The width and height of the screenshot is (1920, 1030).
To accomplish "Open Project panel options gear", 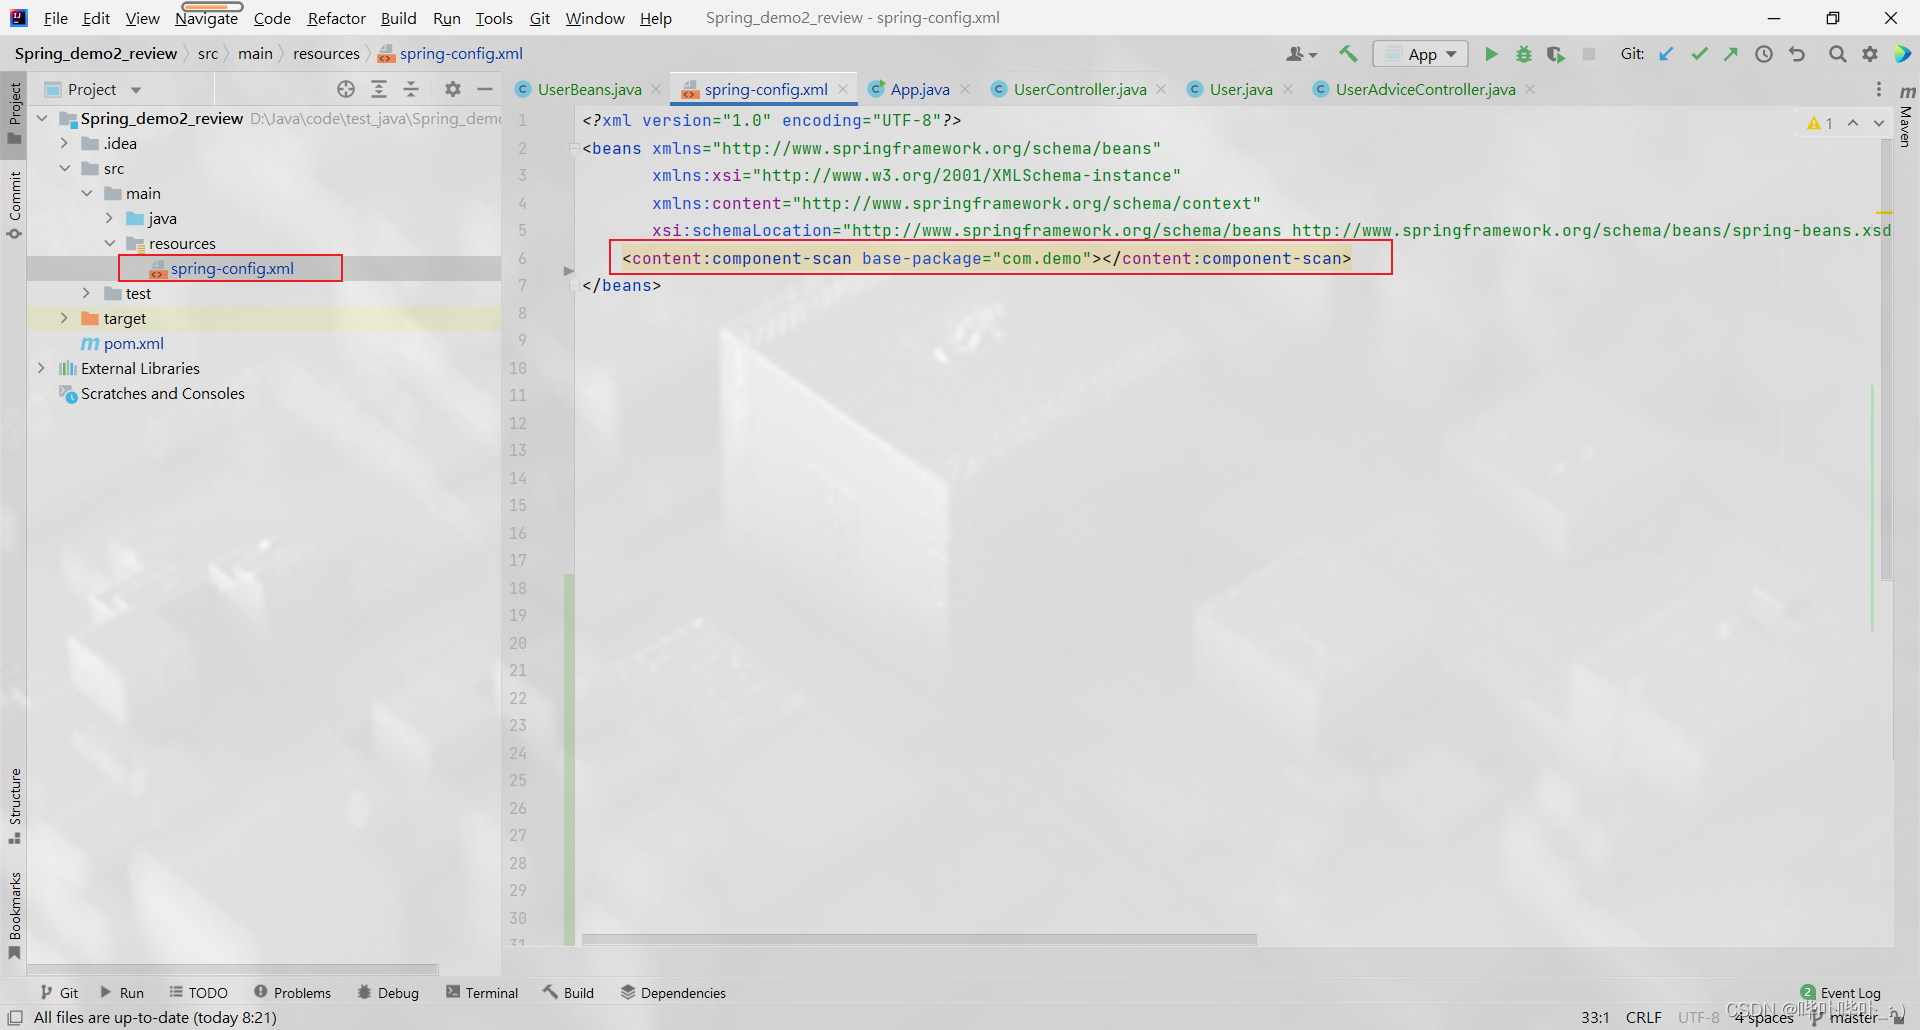I will [x=453, y=89].
